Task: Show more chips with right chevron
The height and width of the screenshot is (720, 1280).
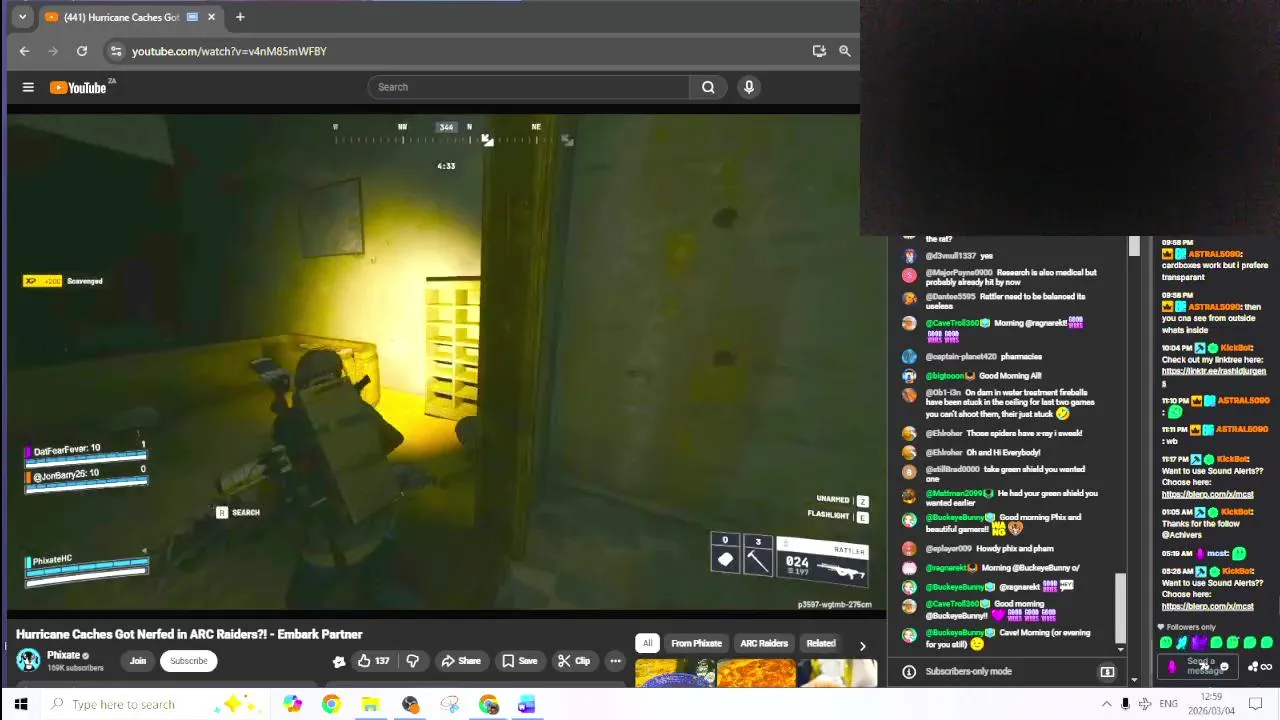Action: point(862,645)
